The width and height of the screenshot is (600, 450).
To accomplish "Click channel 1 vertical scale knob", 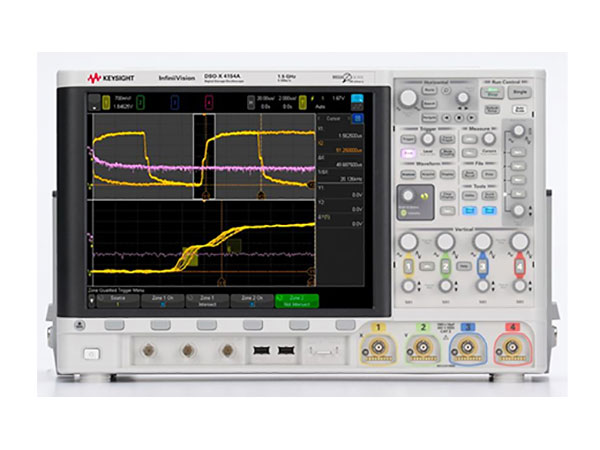I will point(408,242).
